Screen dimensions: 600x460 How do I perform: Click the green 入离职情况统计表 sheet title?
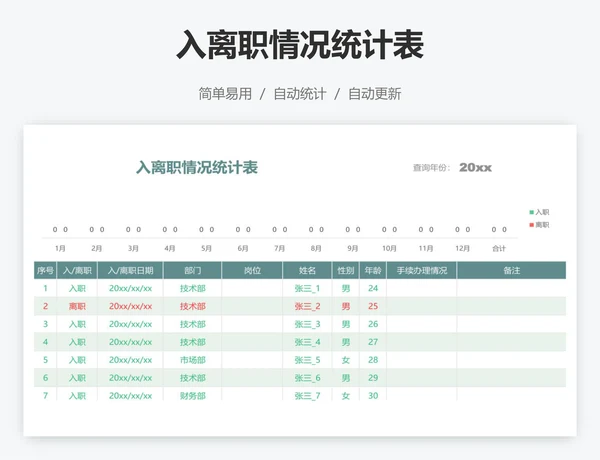tap(197, 168)
